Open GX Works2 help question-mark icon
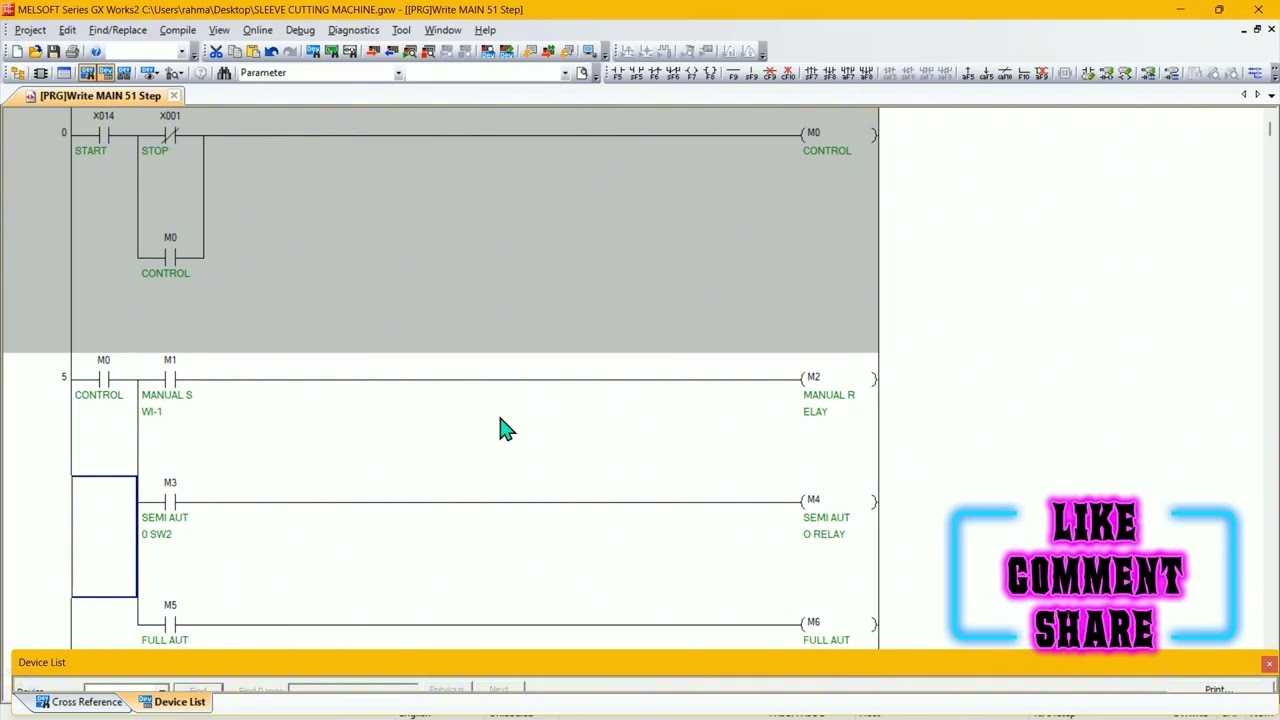The width and height of the screenshot is (1280, 720). [96, 51]
